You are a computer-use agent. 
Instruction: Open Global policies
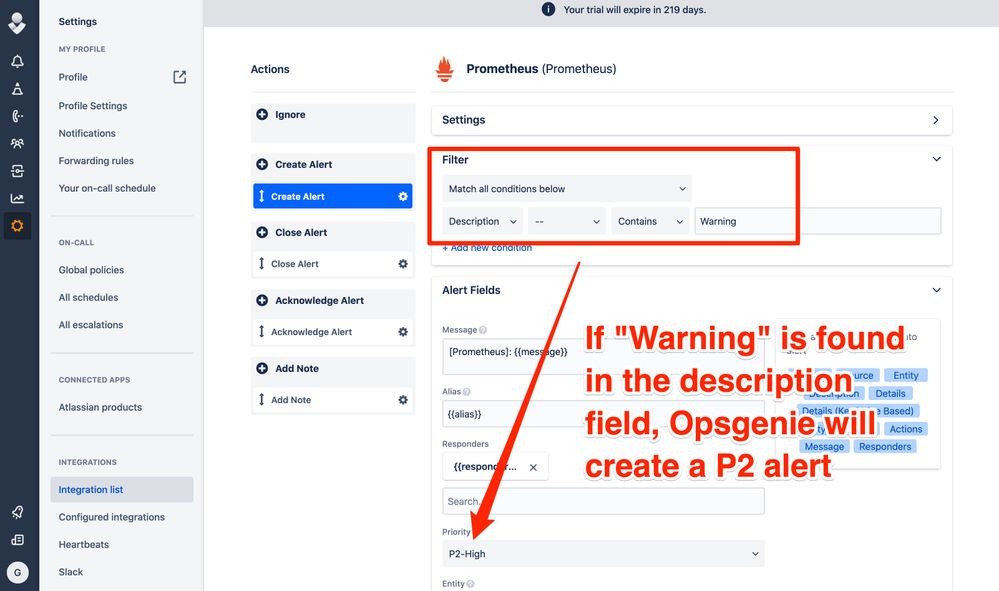click(x=91, y=270)
